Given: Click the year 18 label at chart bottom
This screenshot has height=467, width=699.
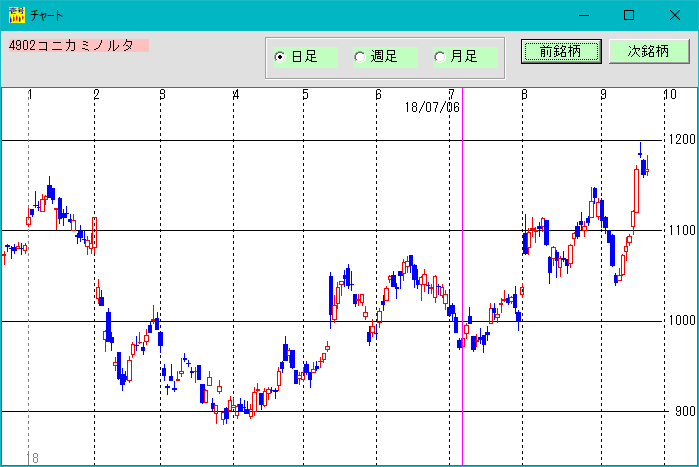Looking at the screenshot, I should 33,458.
